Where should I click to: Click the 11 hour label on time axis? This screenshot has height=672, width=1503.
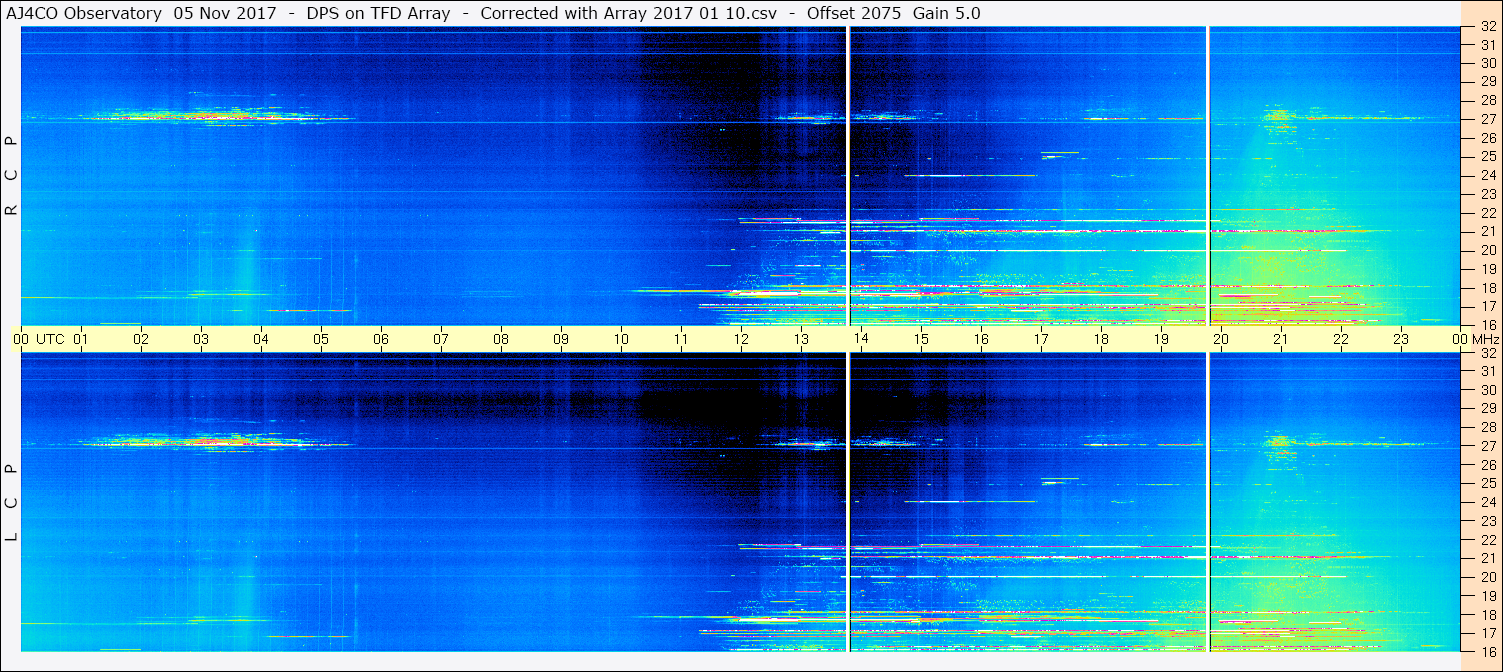[681, 339]
